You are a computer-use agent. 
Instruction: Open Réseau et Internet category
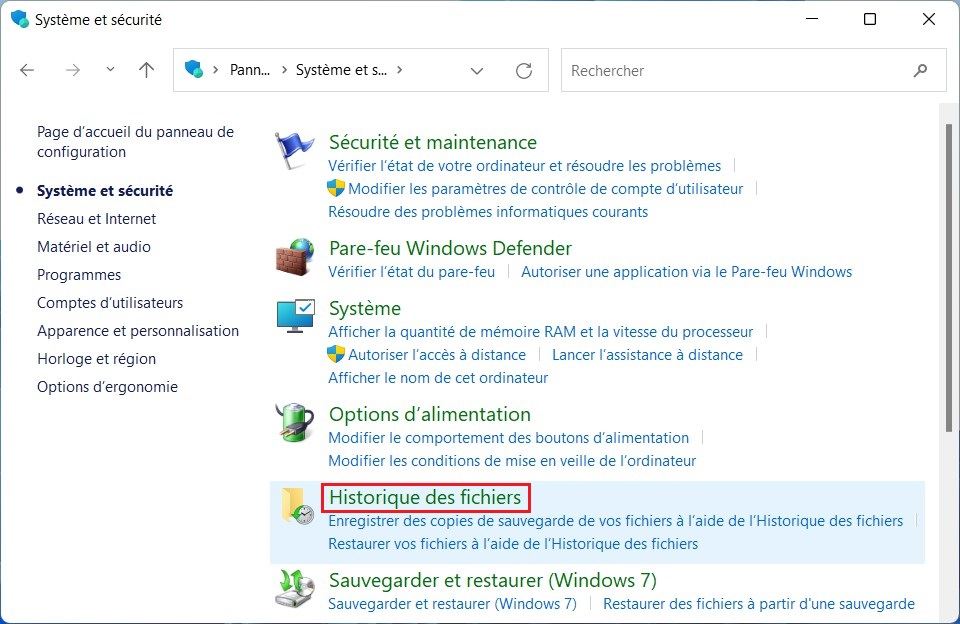(x=96, y=219)
